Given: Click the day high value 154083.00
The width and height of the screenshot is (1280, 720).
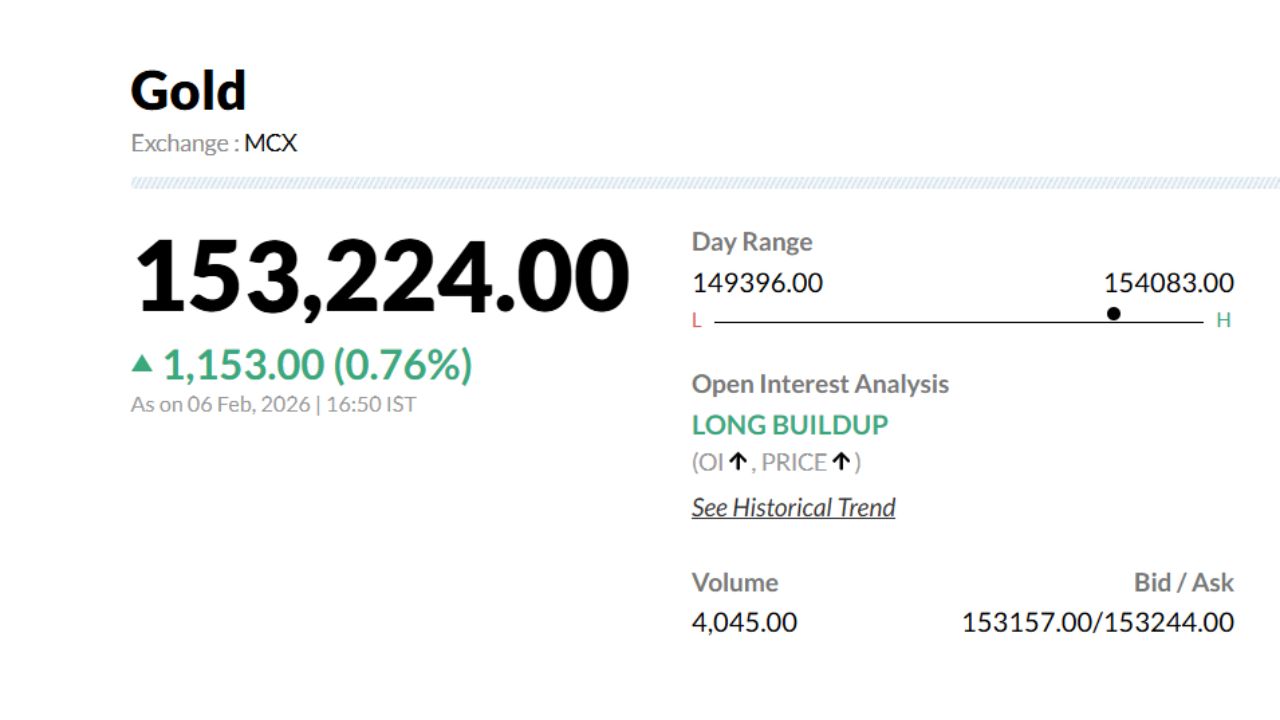Looking at the screenshot, I should [x=1168, y=283].
